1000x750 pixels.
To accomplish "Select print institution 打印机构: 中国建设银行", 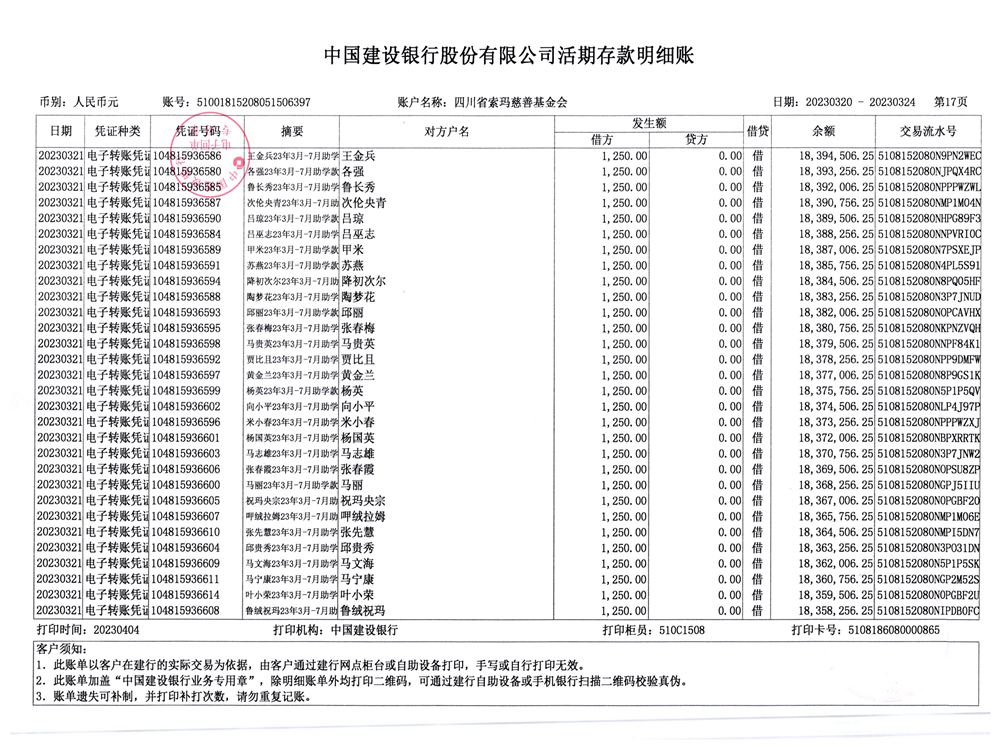I will (x=335, y=630).
